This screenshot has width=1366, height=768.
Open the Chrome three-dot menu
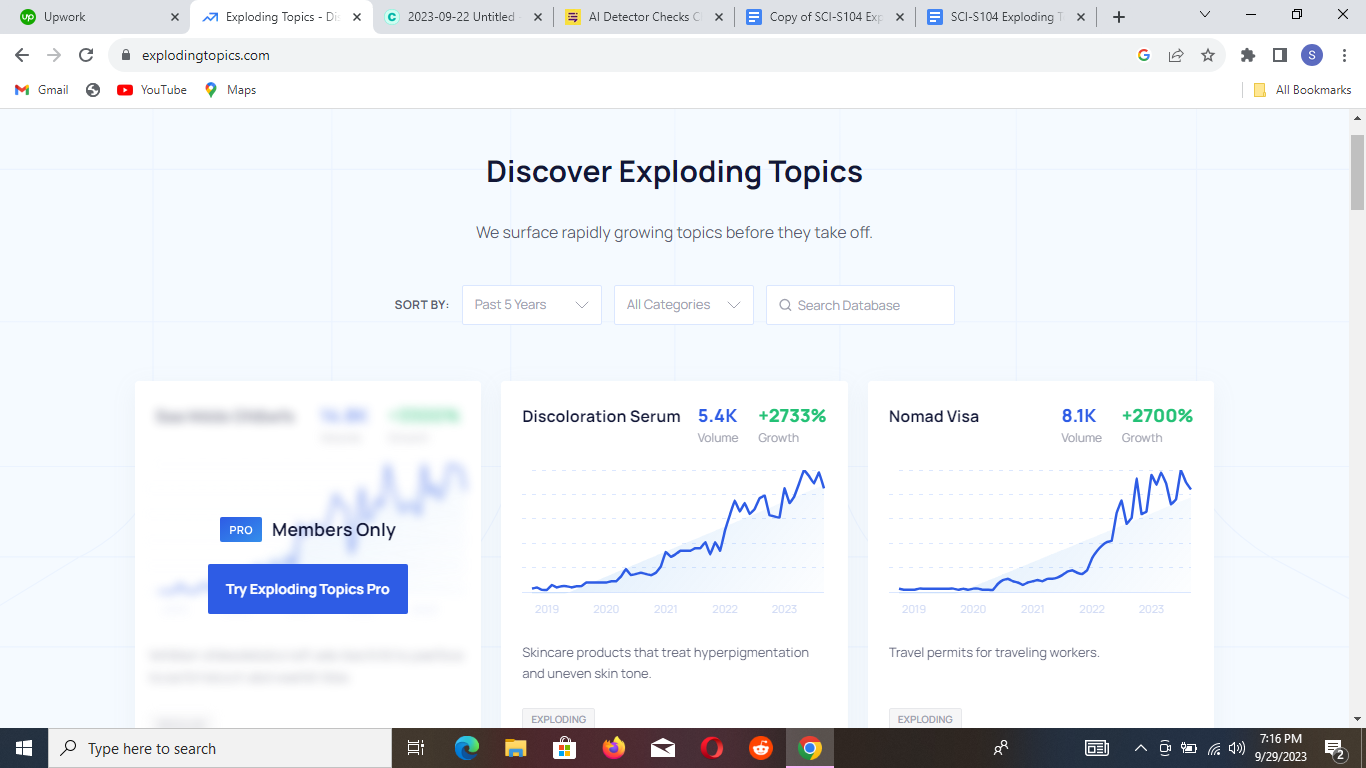pos(1344,55)
